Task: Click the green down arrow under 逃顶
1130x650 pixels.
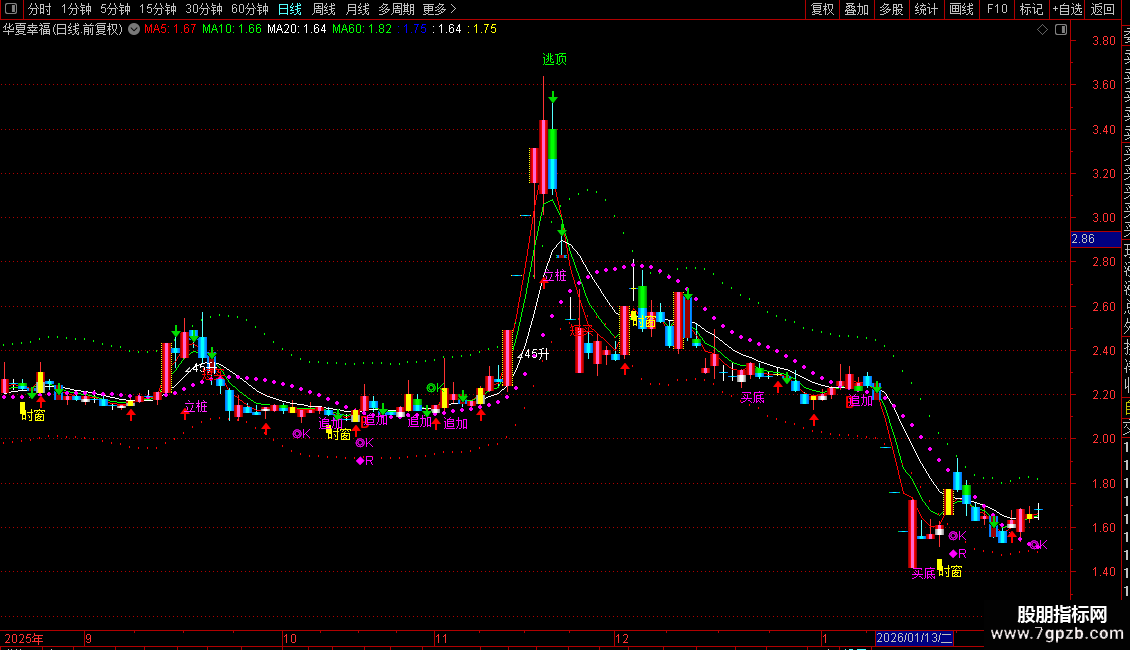Action: 553,97
